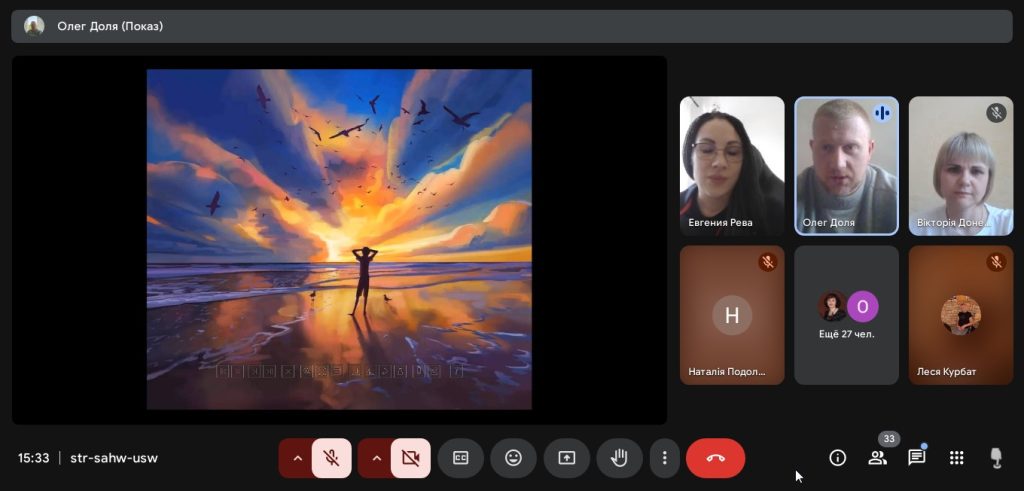The width and height of the screenshot is (1024, 491).
Task: Click Леся Курбат's round profile photo
Action: point(961,315)
